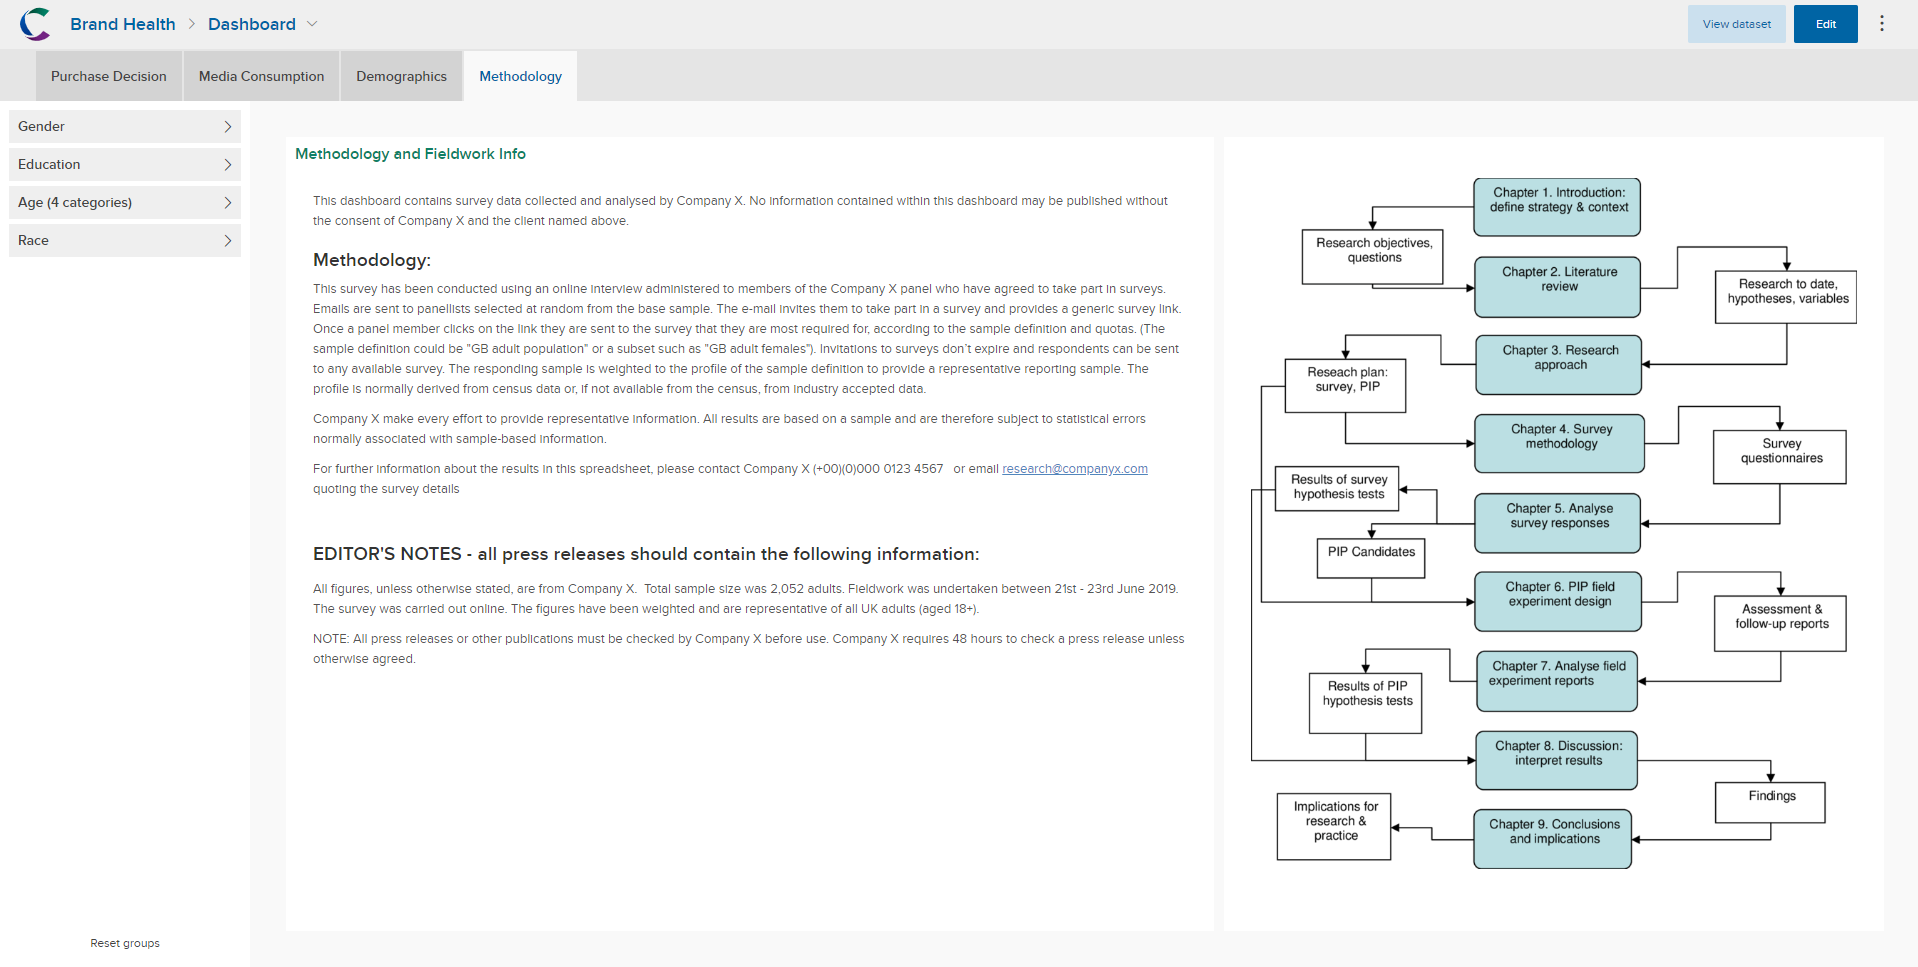Click the breadcrumb separator chevron icon

pos(192,24)
